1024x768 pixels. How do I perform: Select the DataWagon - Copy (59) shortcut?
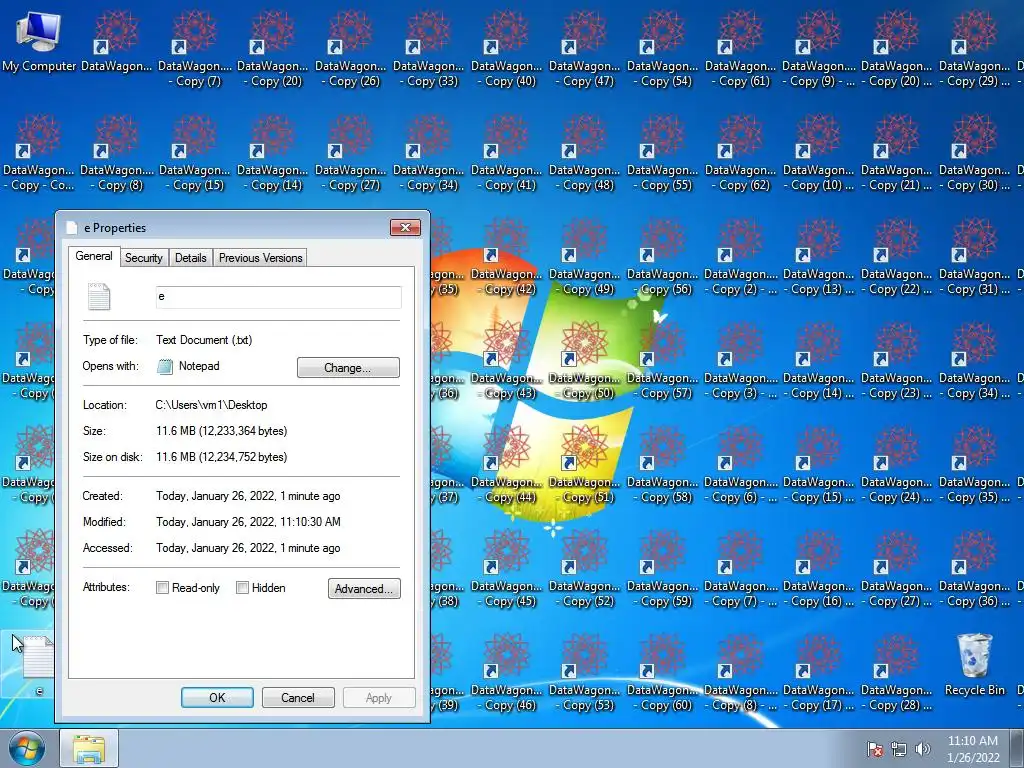663,569
